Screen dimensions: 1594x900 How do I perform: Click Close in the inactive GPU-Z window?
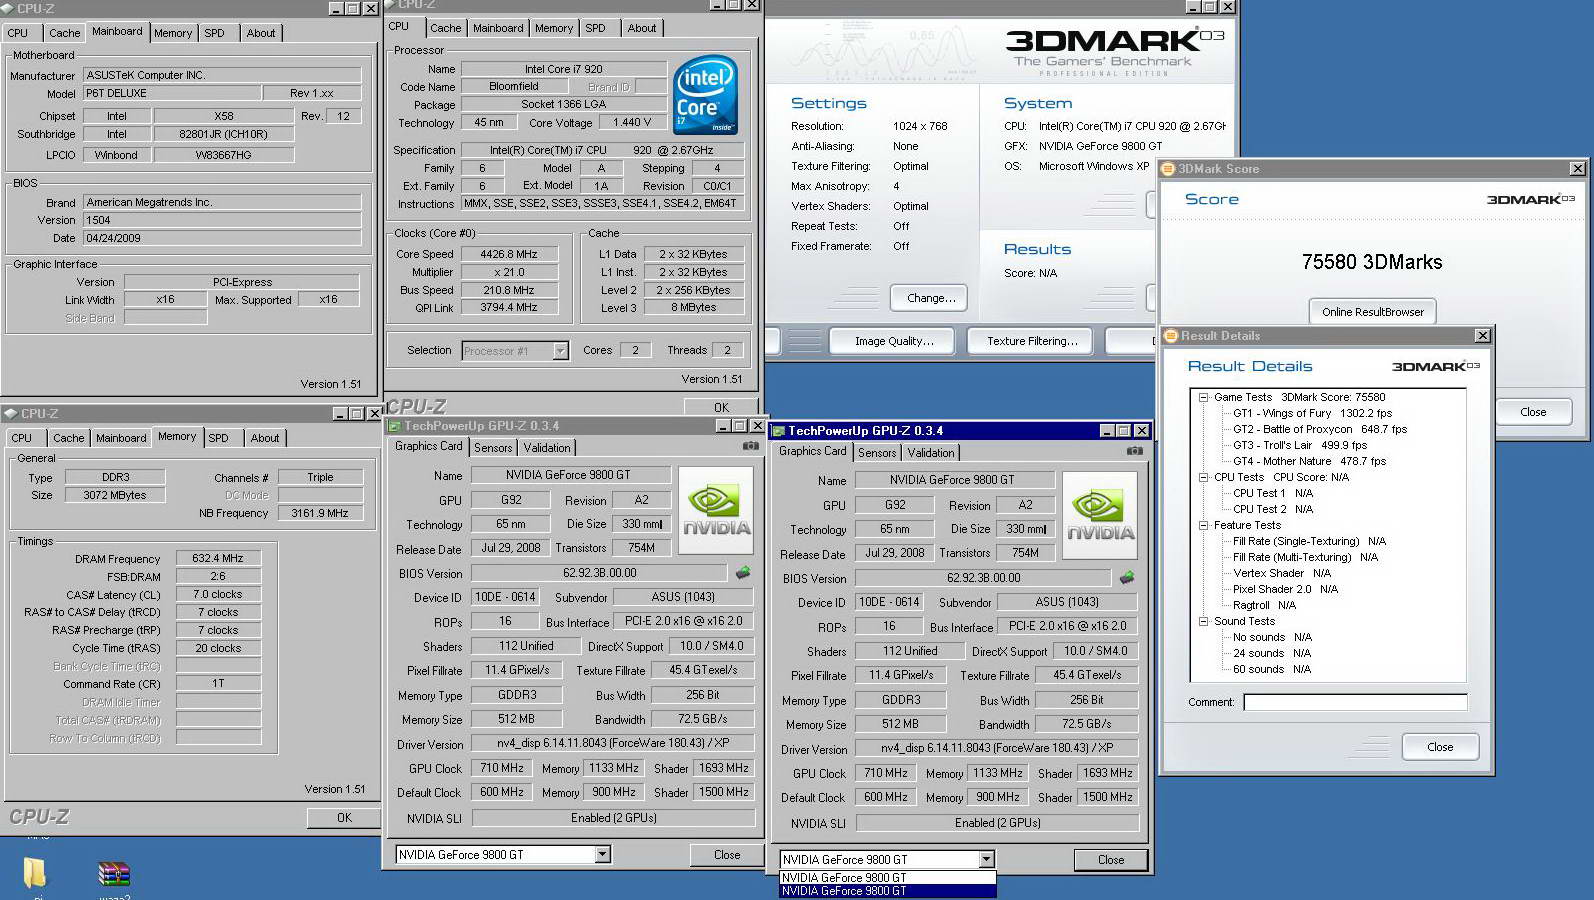point(727,855)
